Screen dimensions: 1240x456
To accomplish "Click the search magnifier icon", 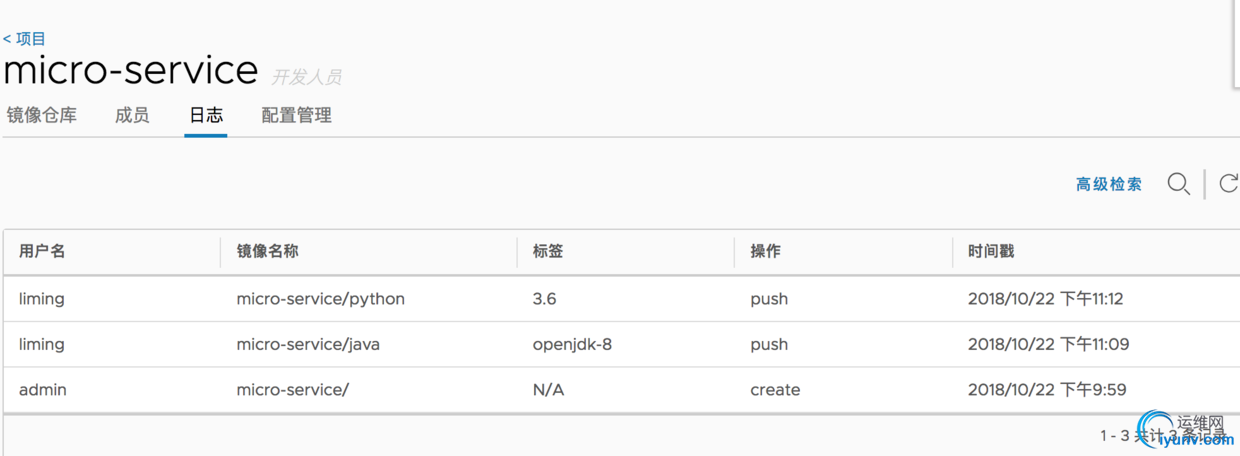I will pyautogui.click(x=1179, y=184).
